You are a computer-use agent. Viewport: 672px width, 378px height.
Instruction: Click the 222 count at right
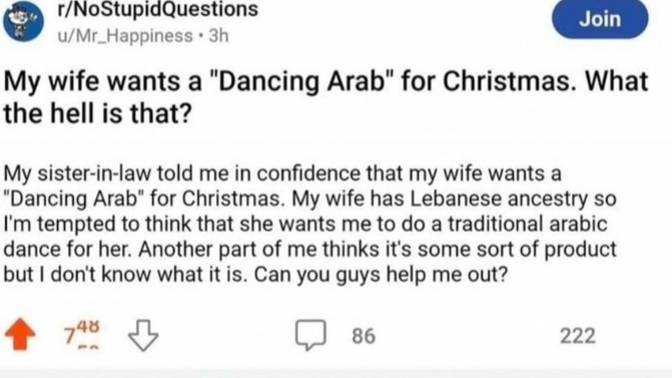click(x=578, y=336)
